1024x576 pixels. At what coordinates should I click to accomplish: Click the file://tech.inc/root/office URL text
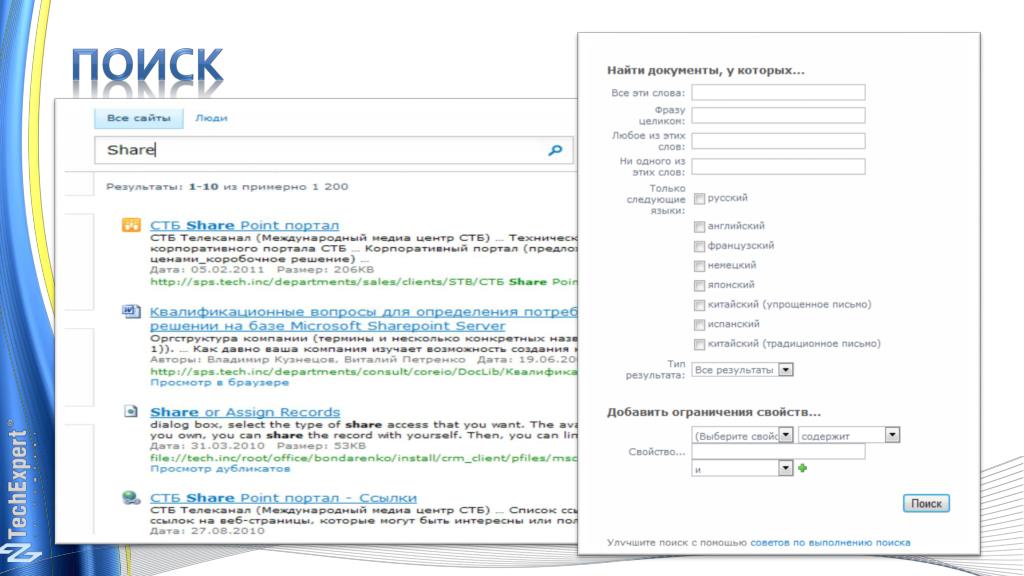coord(363,458)
